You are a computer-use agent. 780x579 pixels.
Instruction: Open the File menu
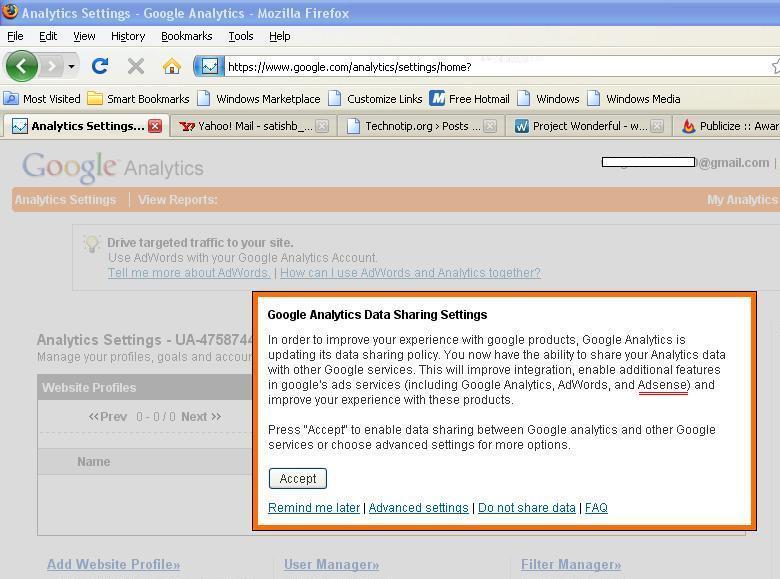15,36
